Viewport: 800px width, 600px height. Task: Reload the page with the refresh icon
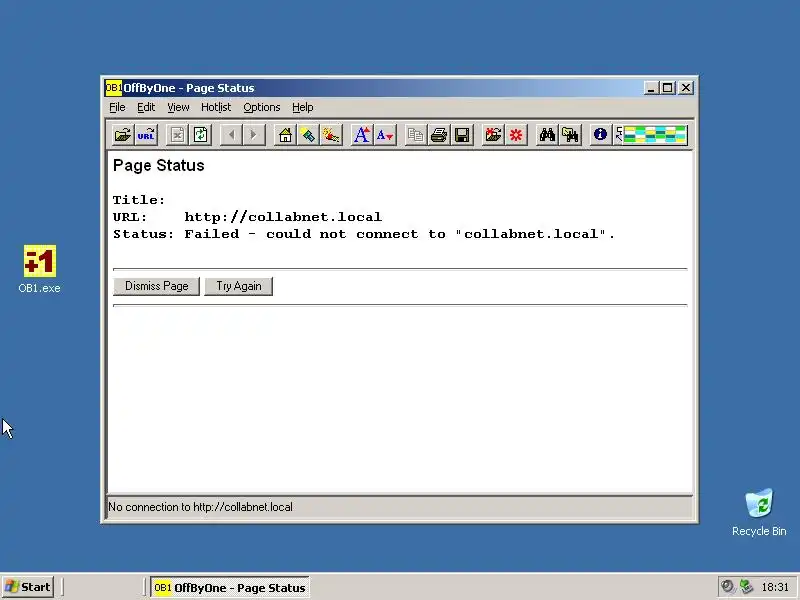200,135
